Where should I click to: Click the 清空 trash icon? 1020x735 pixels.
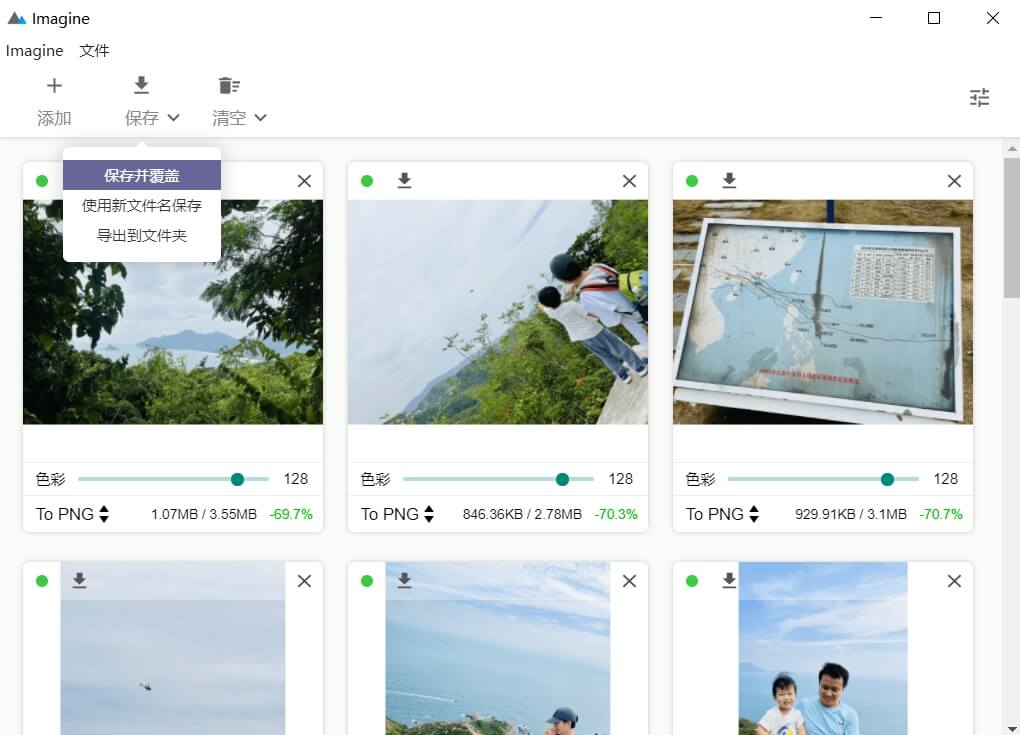[x=229, y=85]
